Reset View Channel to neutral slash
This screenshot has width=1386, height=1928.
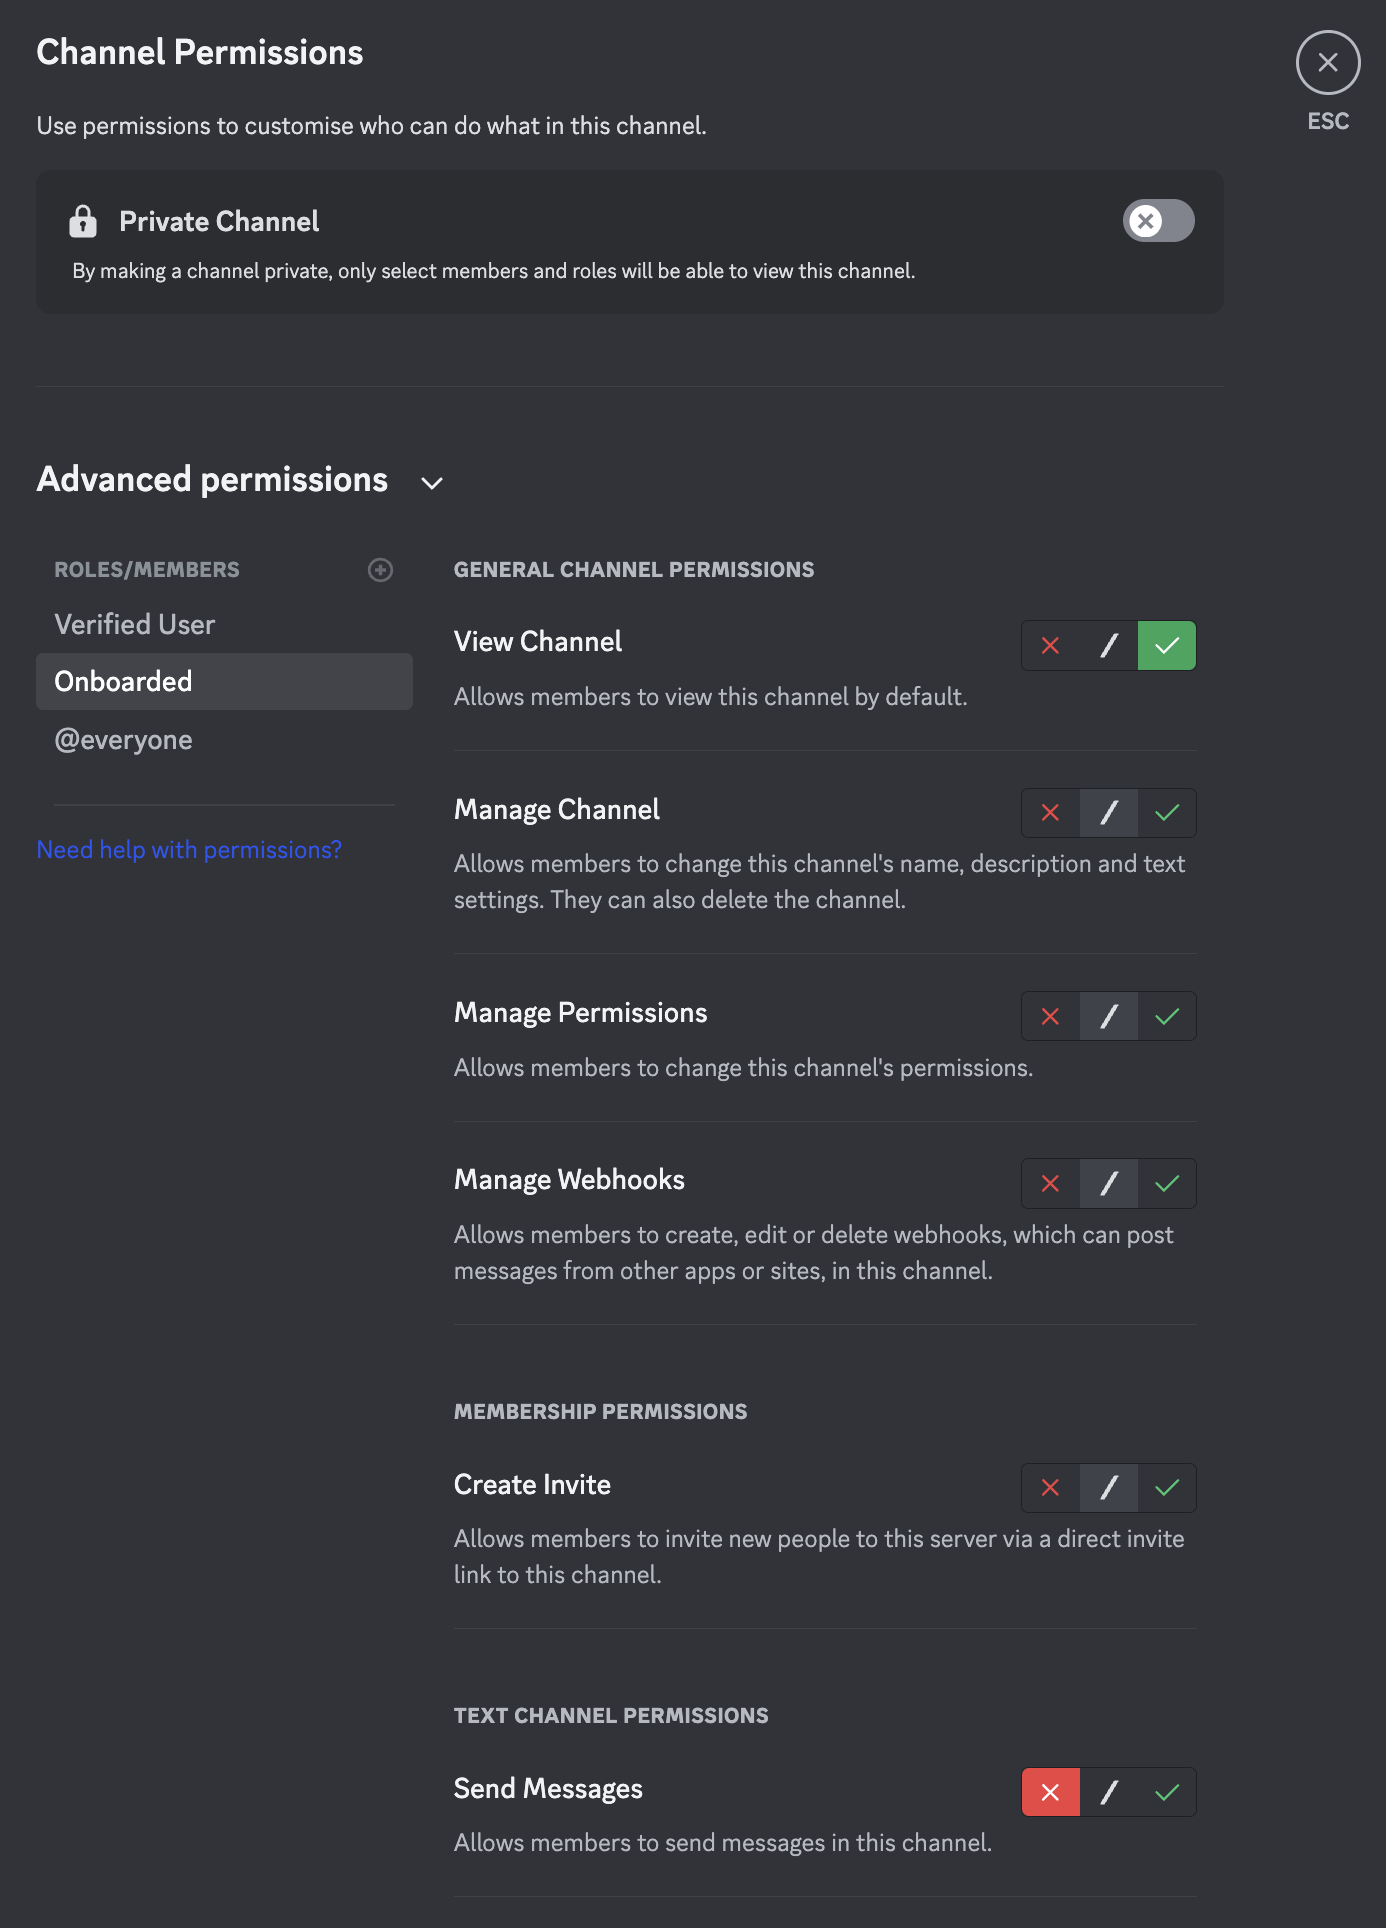(1109, 646)
